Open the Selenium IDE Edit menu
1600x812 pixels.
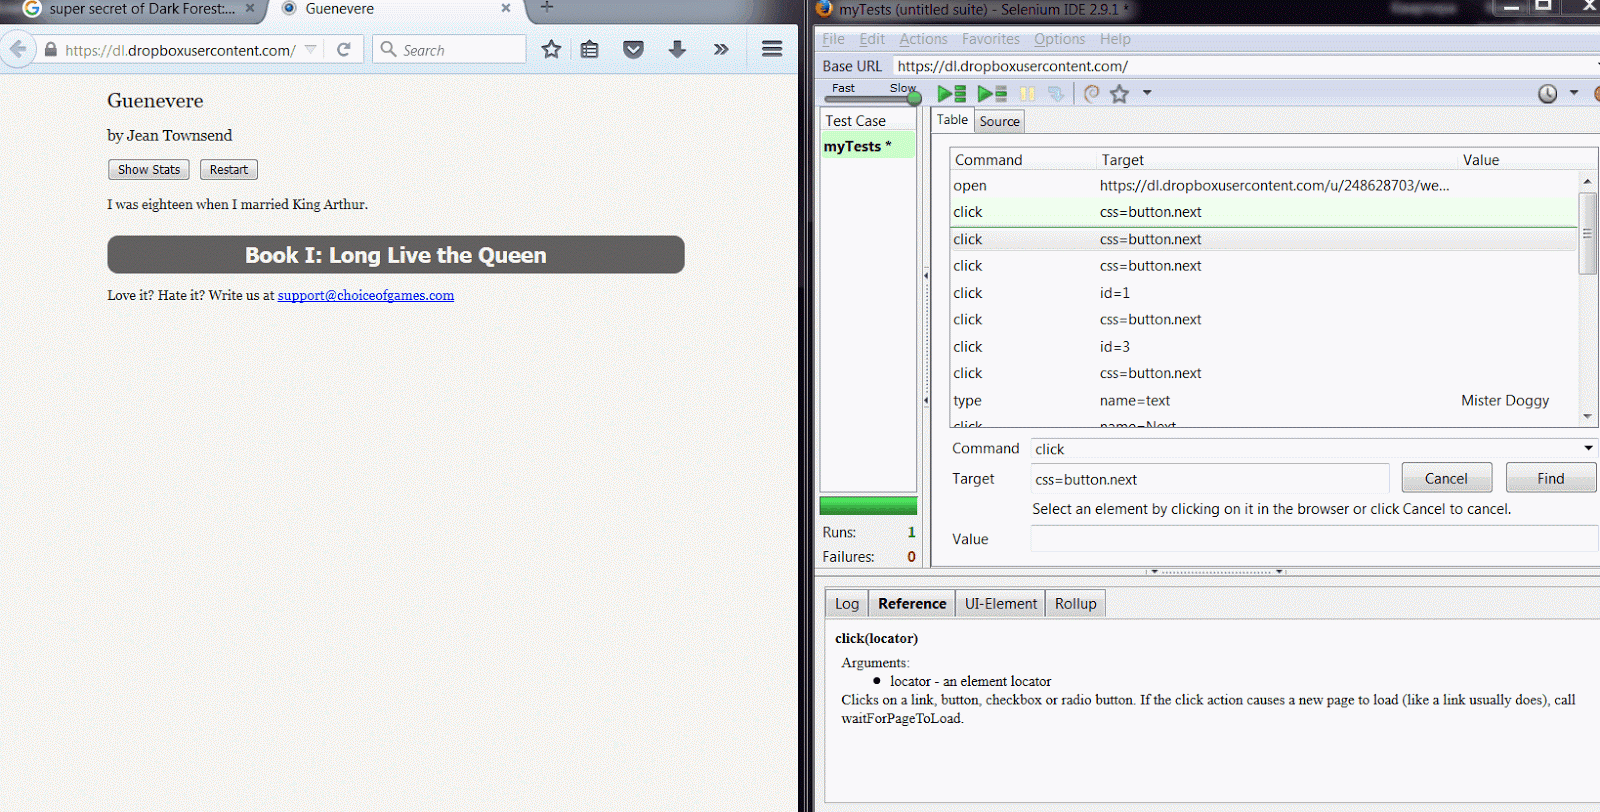tap(872, 39)
